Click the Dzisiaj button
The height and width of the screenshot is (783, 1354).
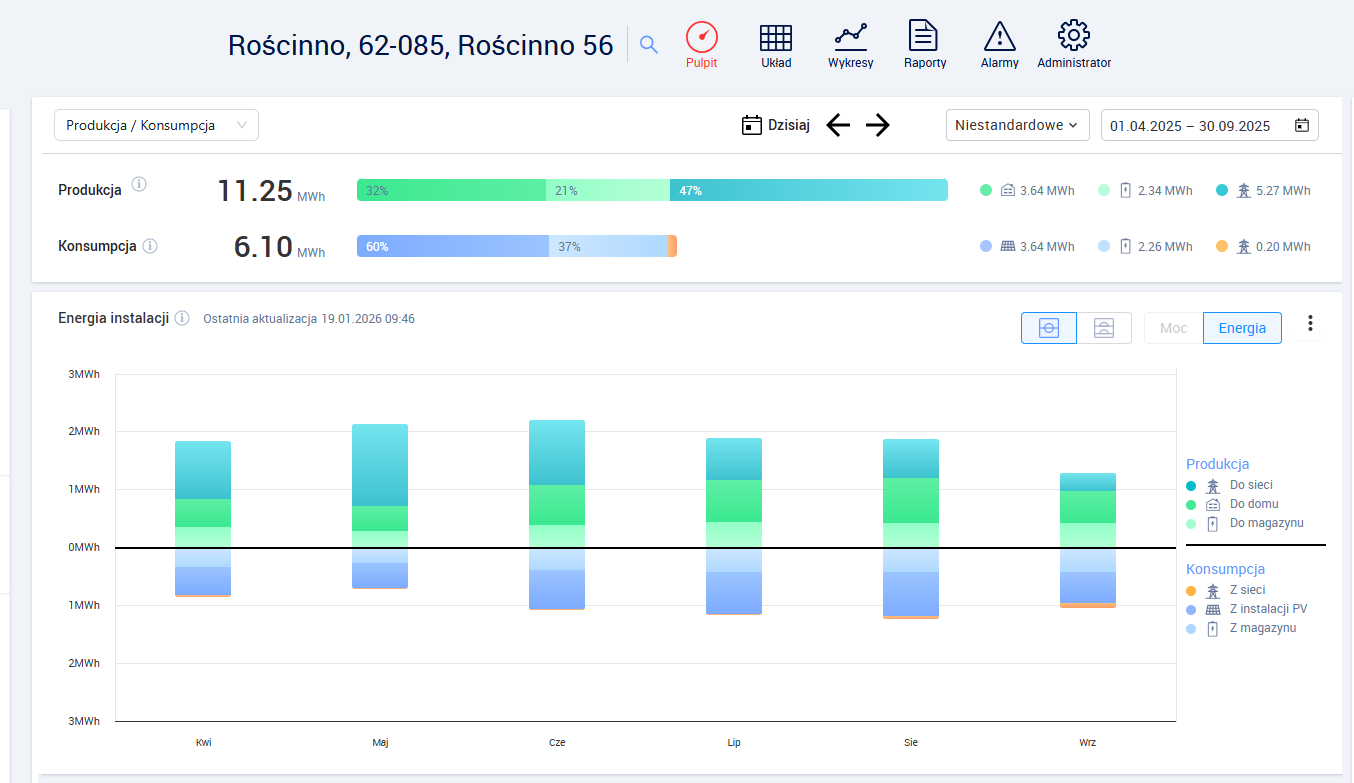coord(776,125)
